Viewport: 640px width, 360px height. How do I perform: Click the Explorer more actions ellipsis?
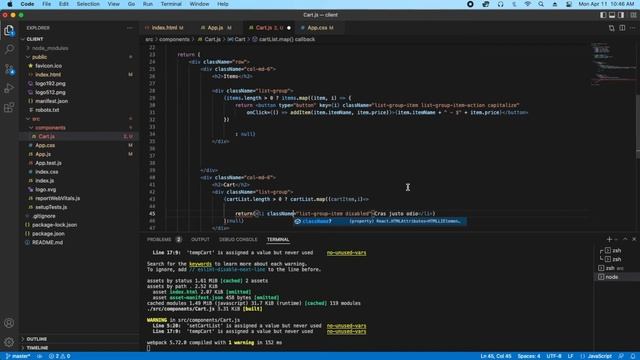click(130, 28)
